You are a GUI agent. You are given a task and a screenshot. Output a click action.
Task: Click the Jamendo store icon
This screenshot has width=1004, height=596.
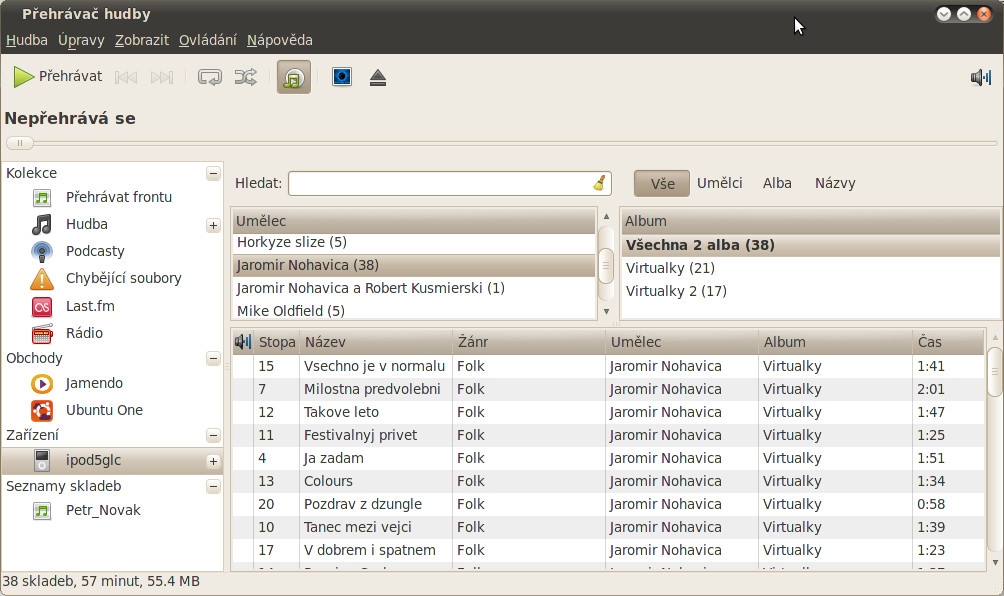[x=42, y=383]
